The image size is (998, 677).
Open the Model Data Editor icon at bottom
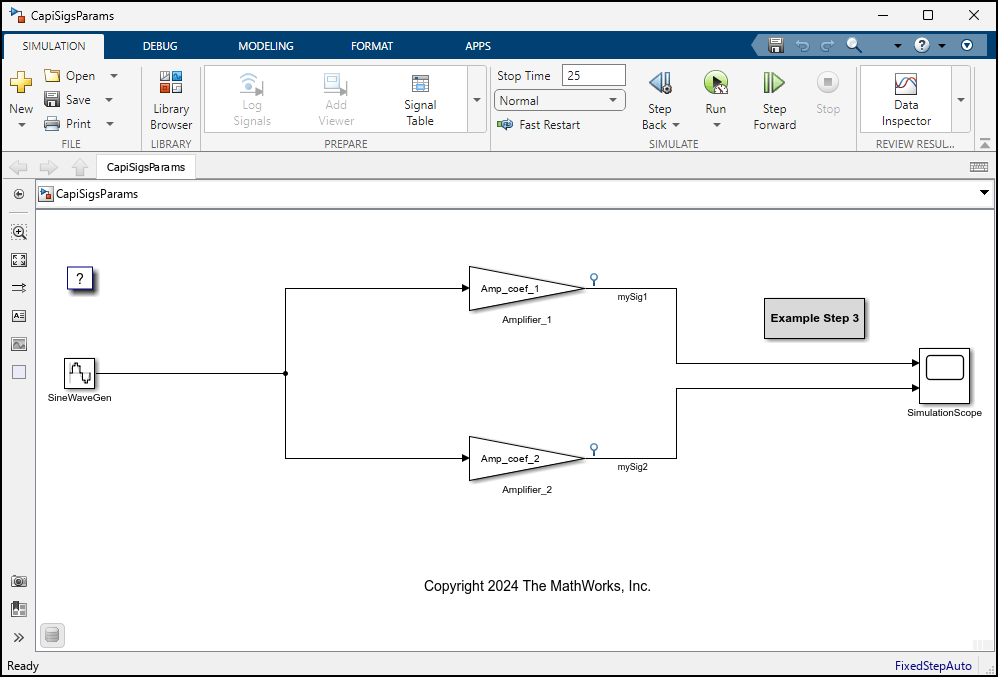click(x=53, y=634)
